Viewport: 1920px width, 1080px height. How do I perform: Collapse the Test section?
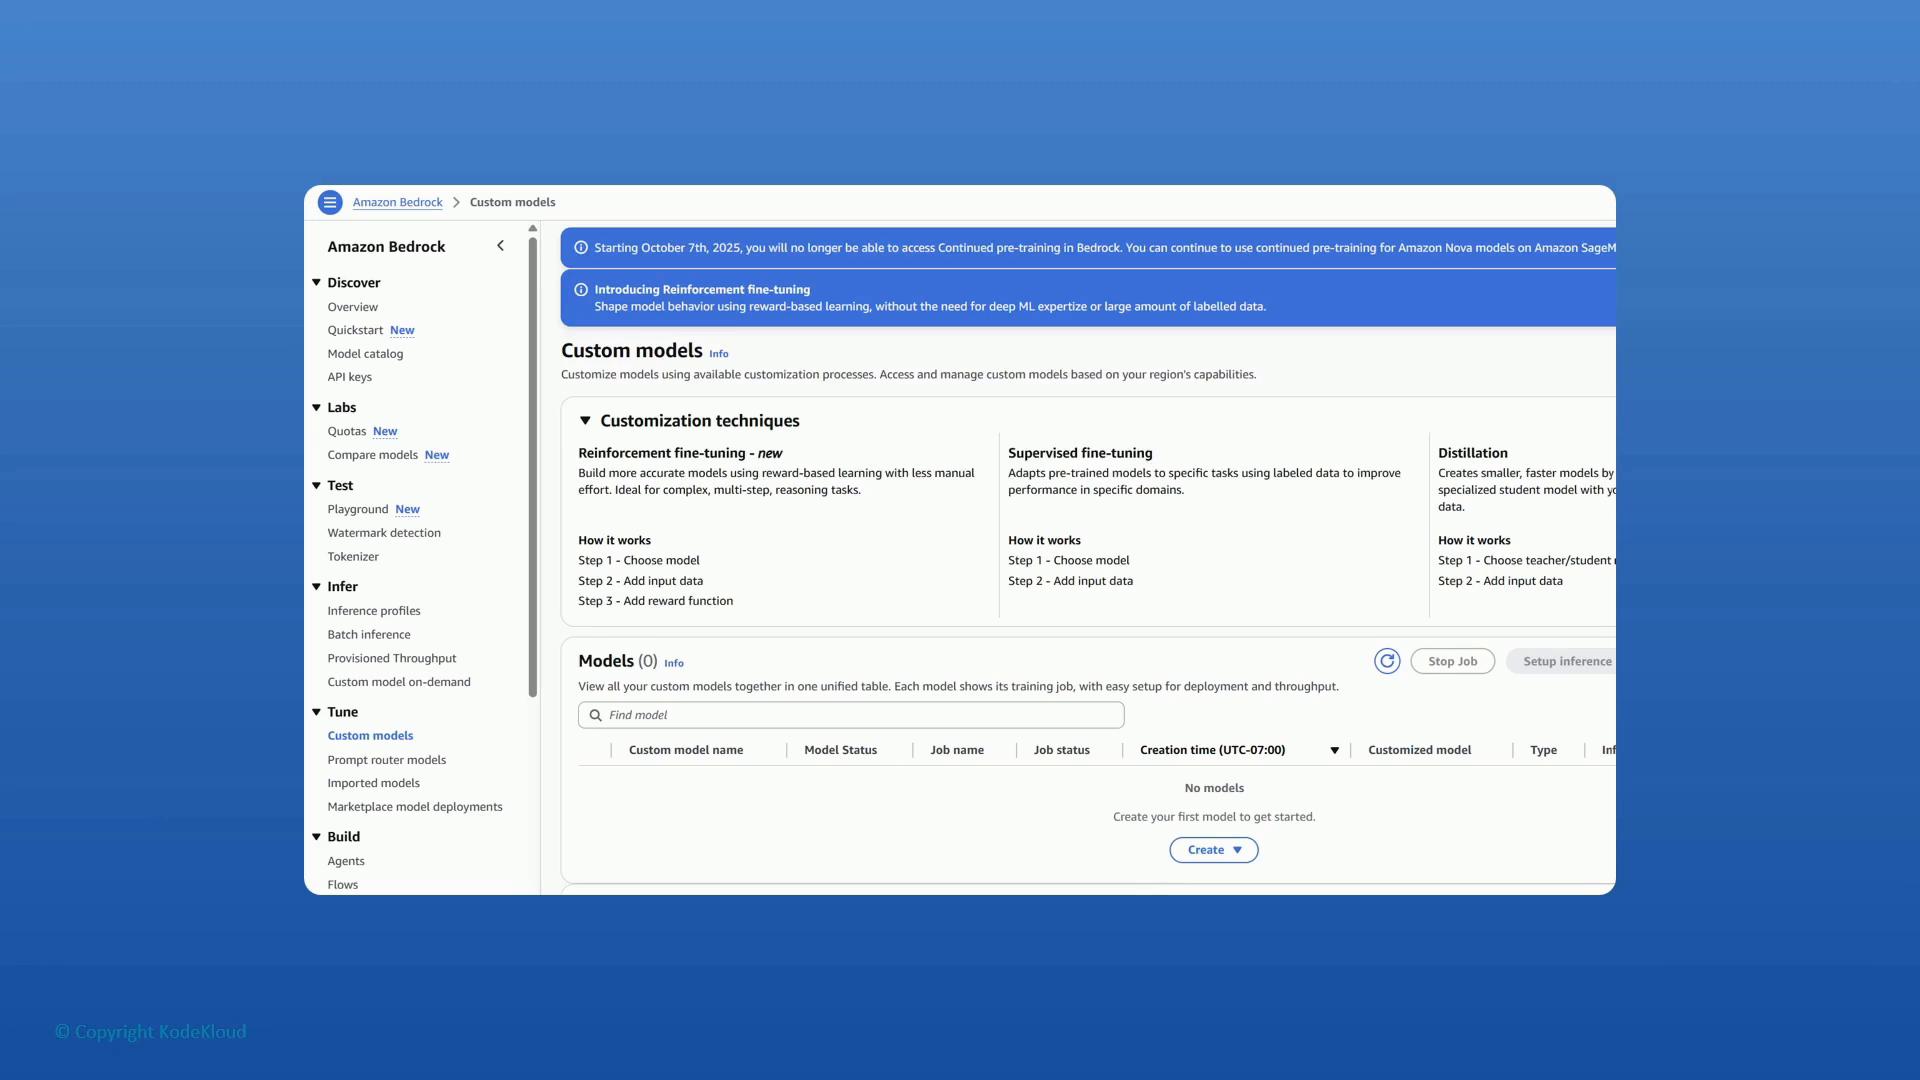[x=316, y=486]
